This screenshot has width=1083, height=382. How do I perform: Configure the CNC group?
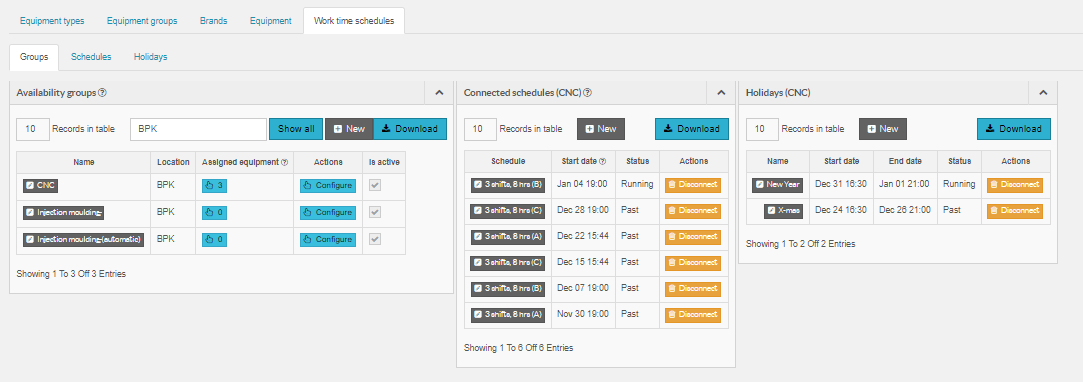pos(328,186)
